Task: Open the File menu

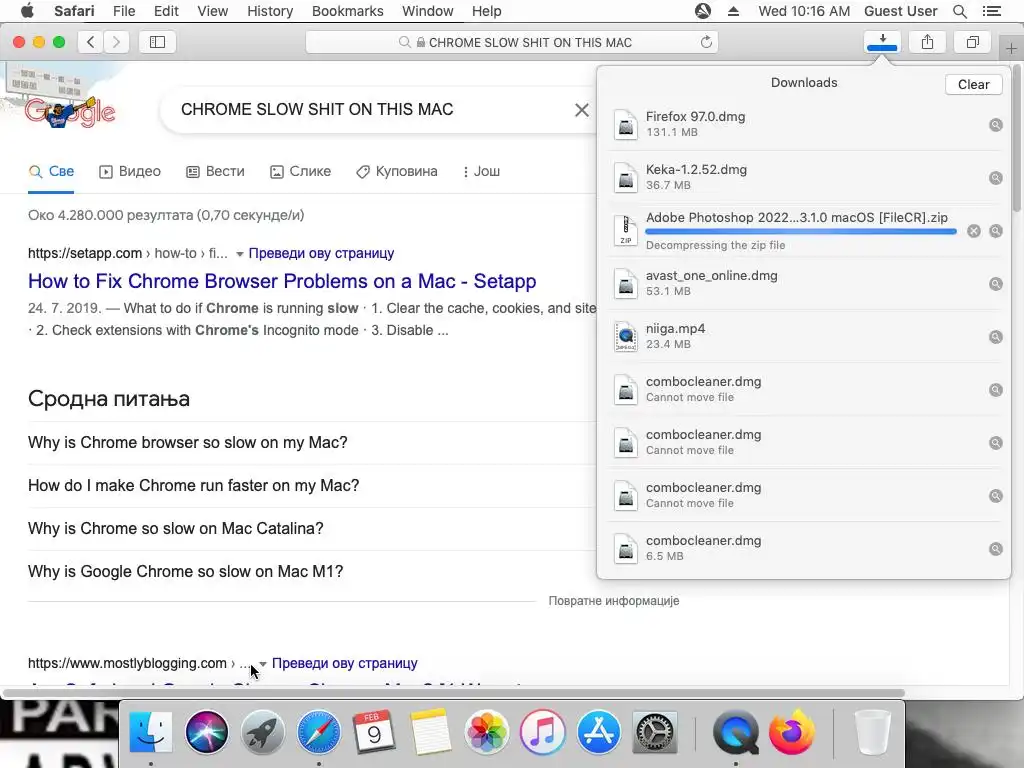Action: click(124, 11)
